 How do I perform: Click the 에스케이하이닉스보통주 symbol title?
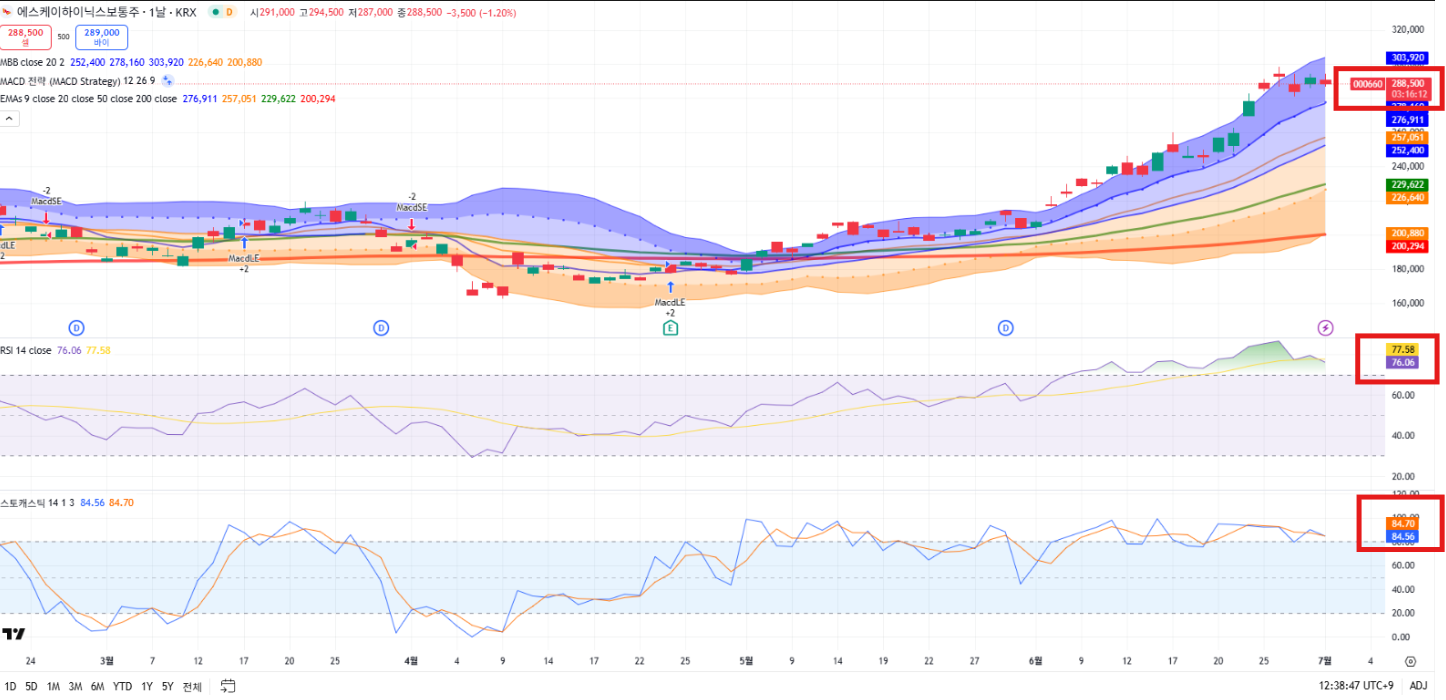click(79, 12)
